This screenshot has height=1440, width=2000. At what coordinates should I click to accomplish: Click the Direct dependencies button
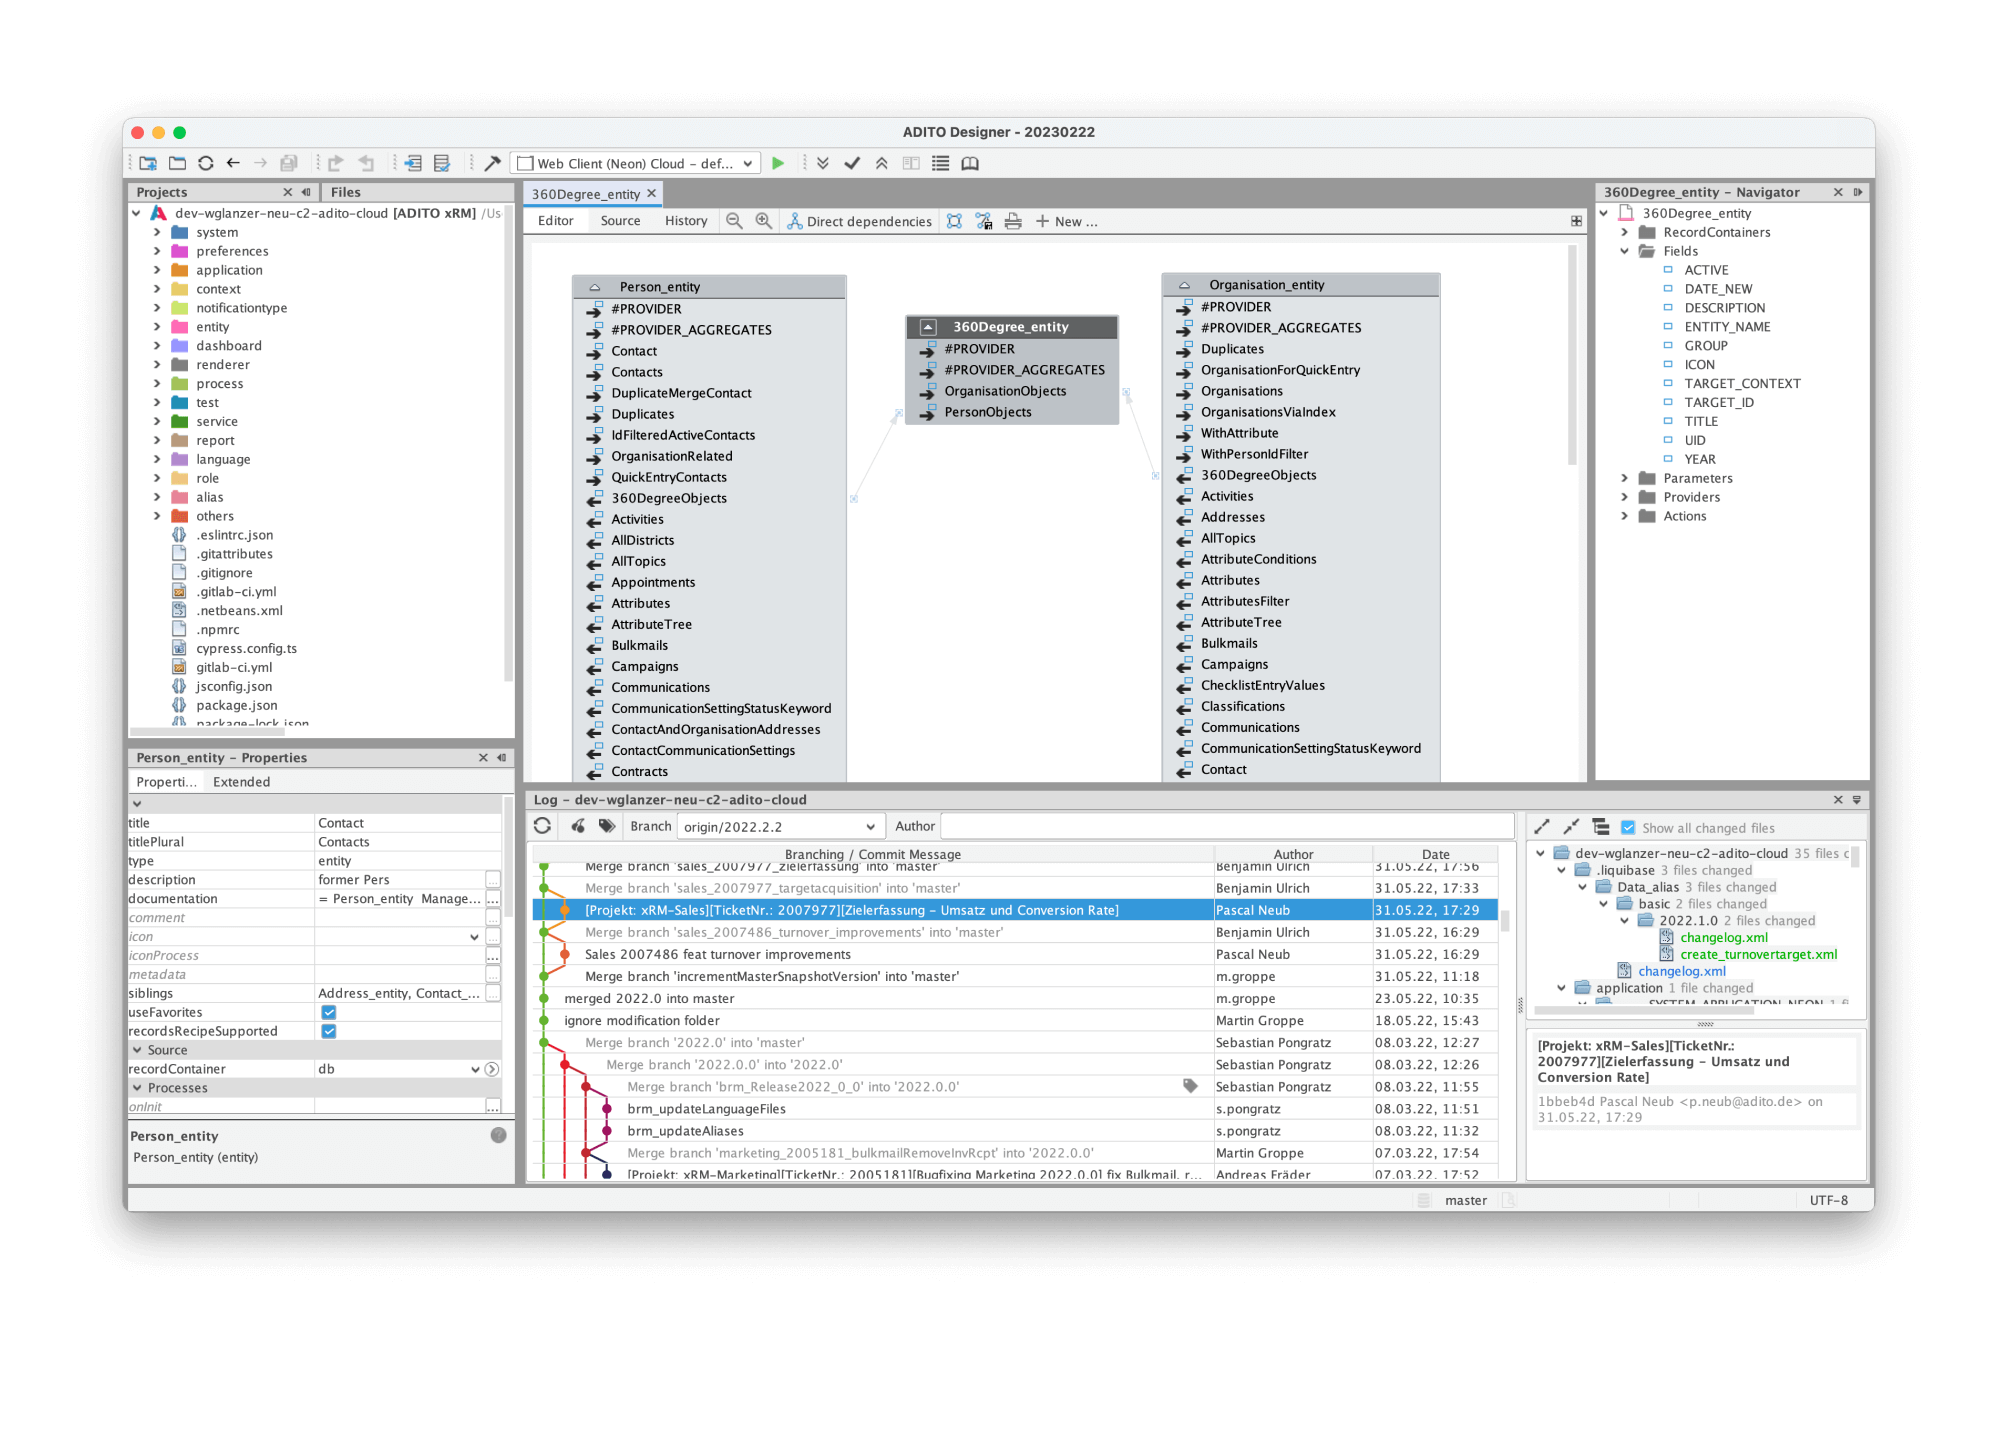click(859, 221)
